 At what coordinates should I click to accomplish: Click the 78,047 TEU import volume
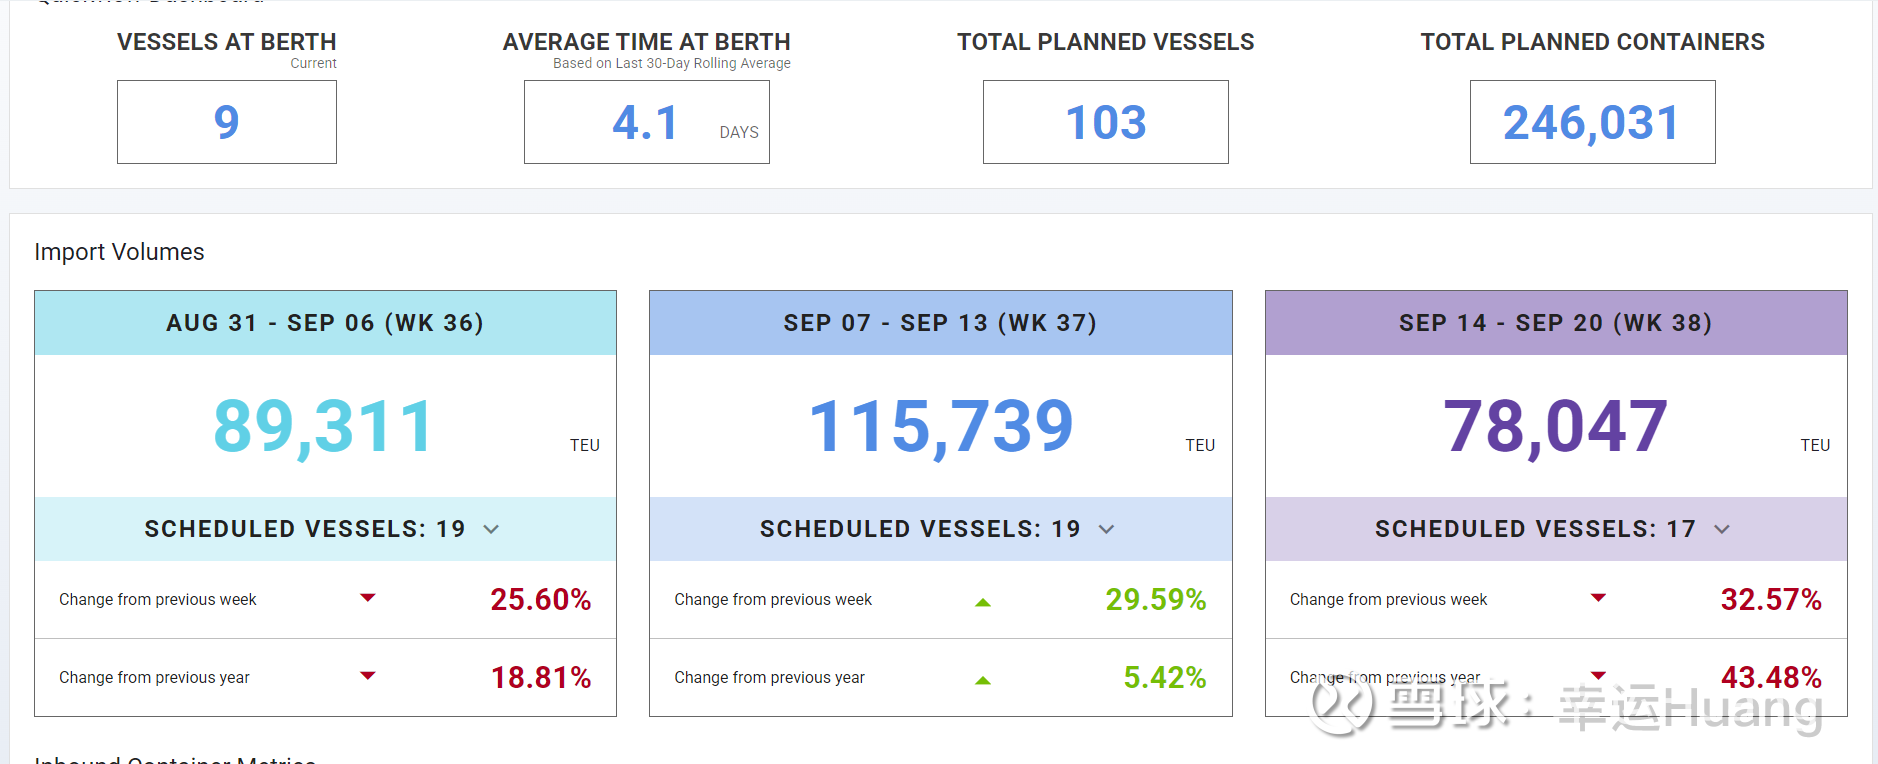(1555, 427)
